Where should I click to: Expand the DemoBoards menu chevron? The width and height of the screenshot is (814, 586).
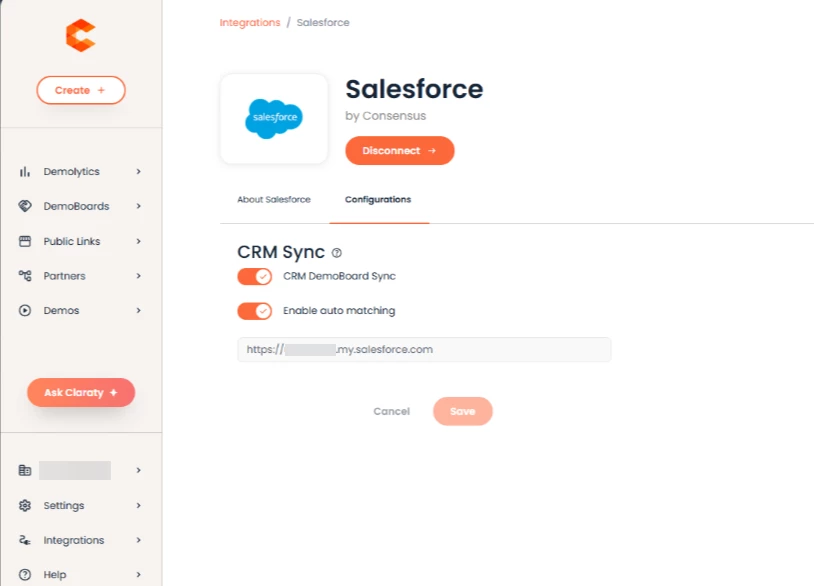pyautogui.click(x=139, y=206)
